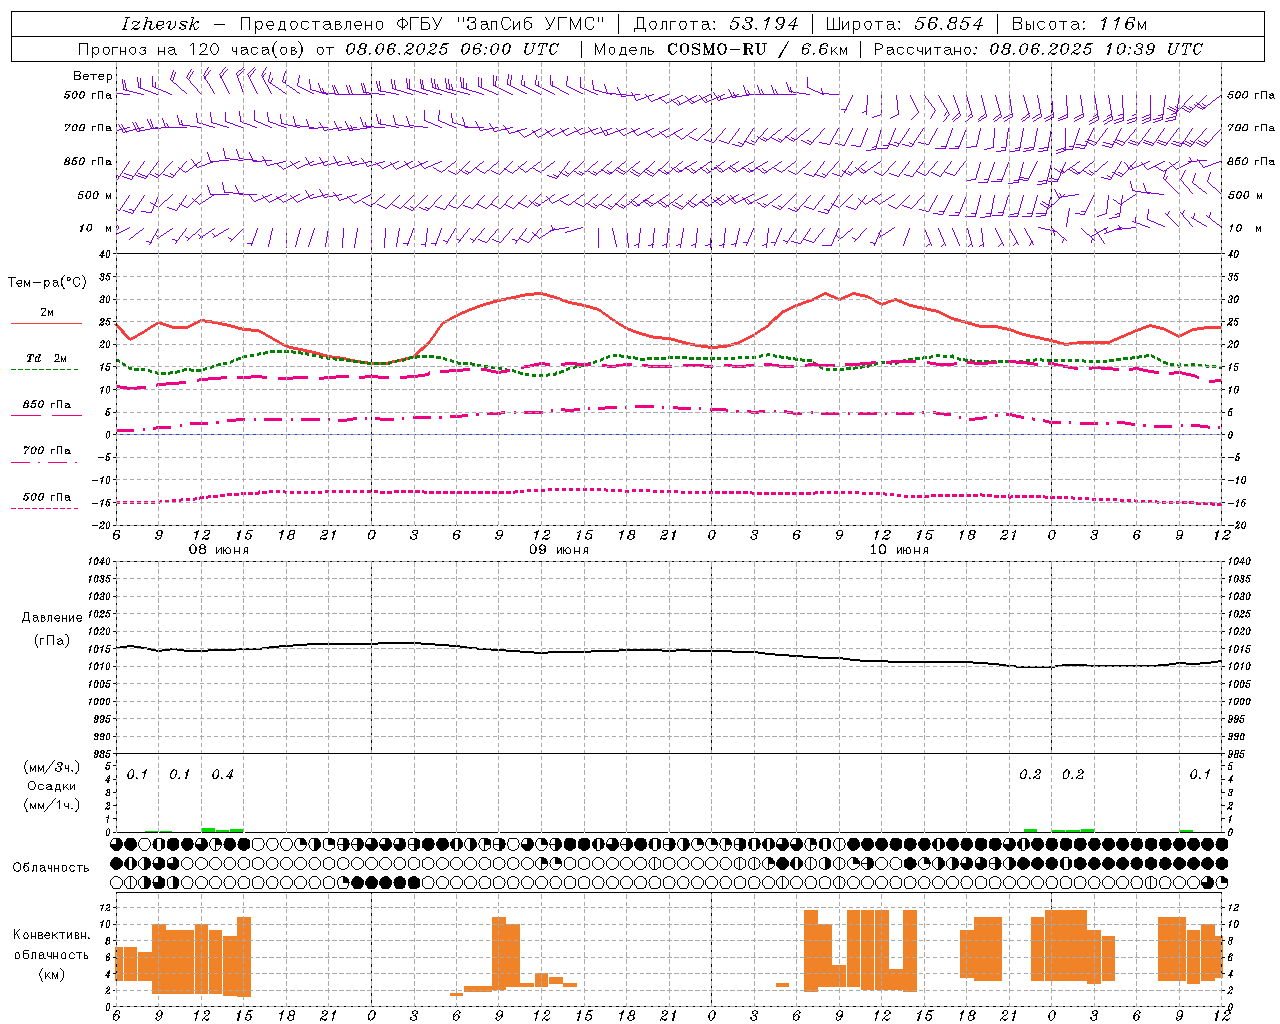The width and height of the screenshot is (1280, 1024).
Task: Click the red 2м legend line
Action: click(x=46, y=323)
